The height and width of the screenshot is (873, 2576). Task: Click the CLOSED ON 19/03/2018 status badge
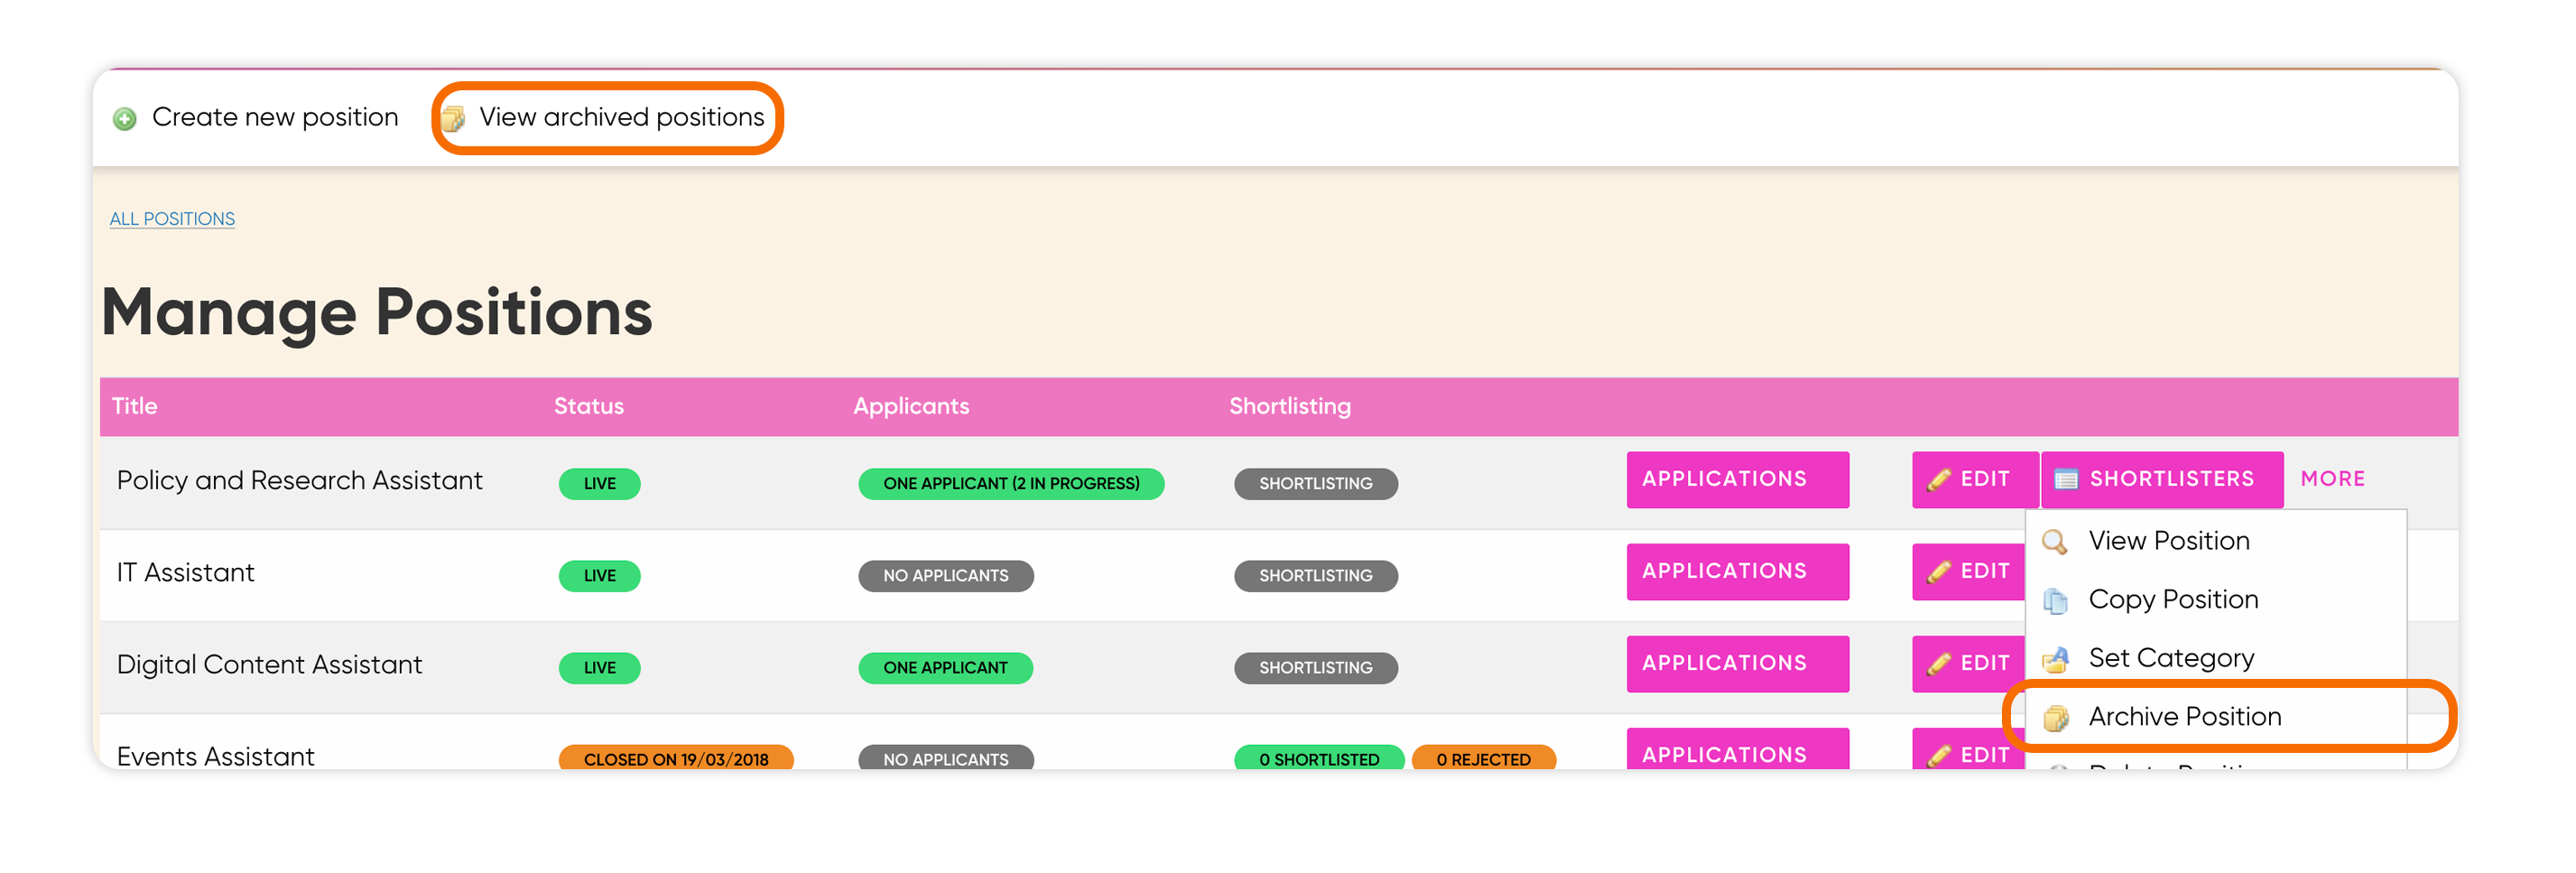pos(676,758)
